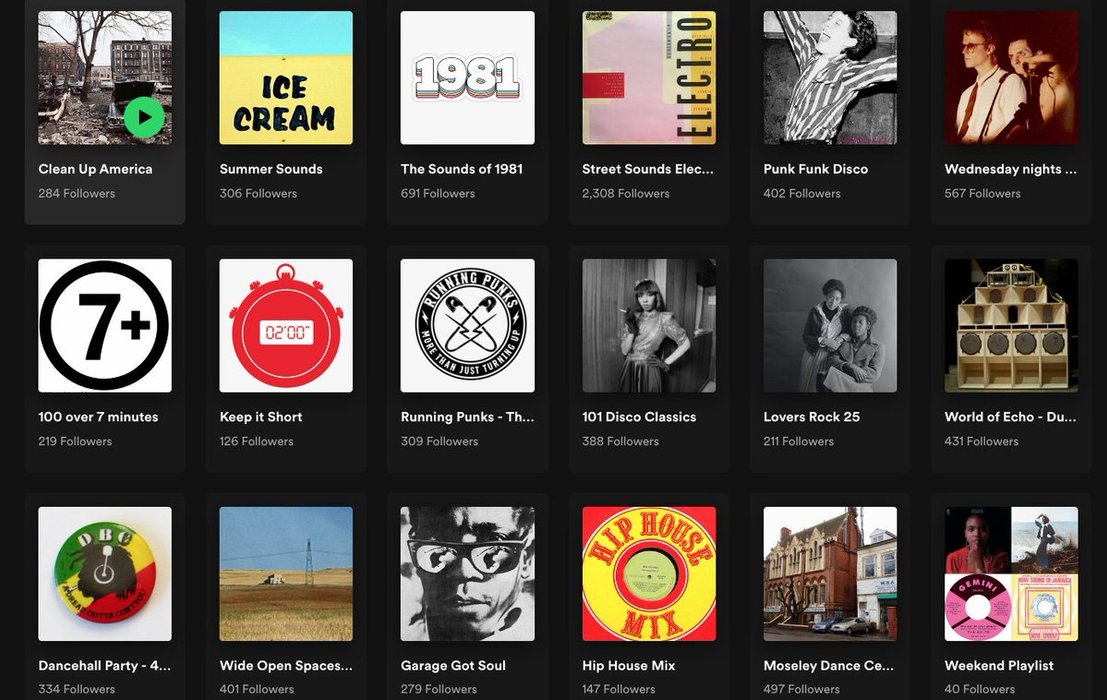
Task: Click the Street Sounds Elec... title
Action: click(647, 169)
